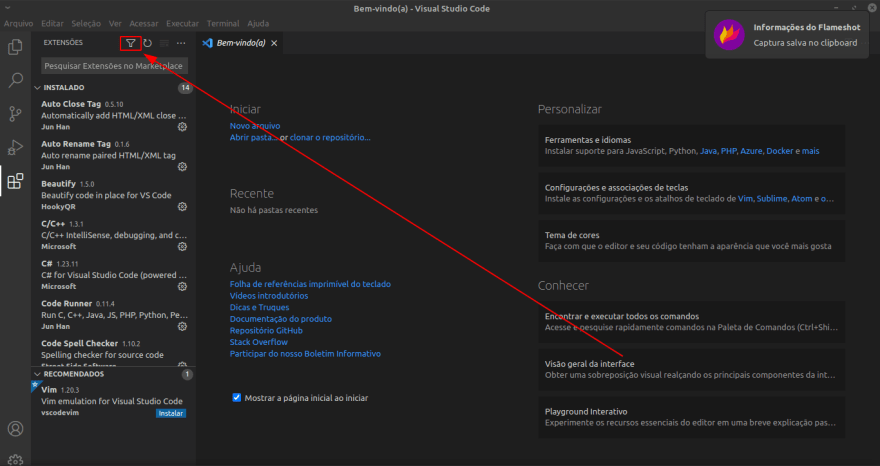Open manage gear for Code Runner
The height and width of the screenshot is (466, 880).
click(182, 326)
